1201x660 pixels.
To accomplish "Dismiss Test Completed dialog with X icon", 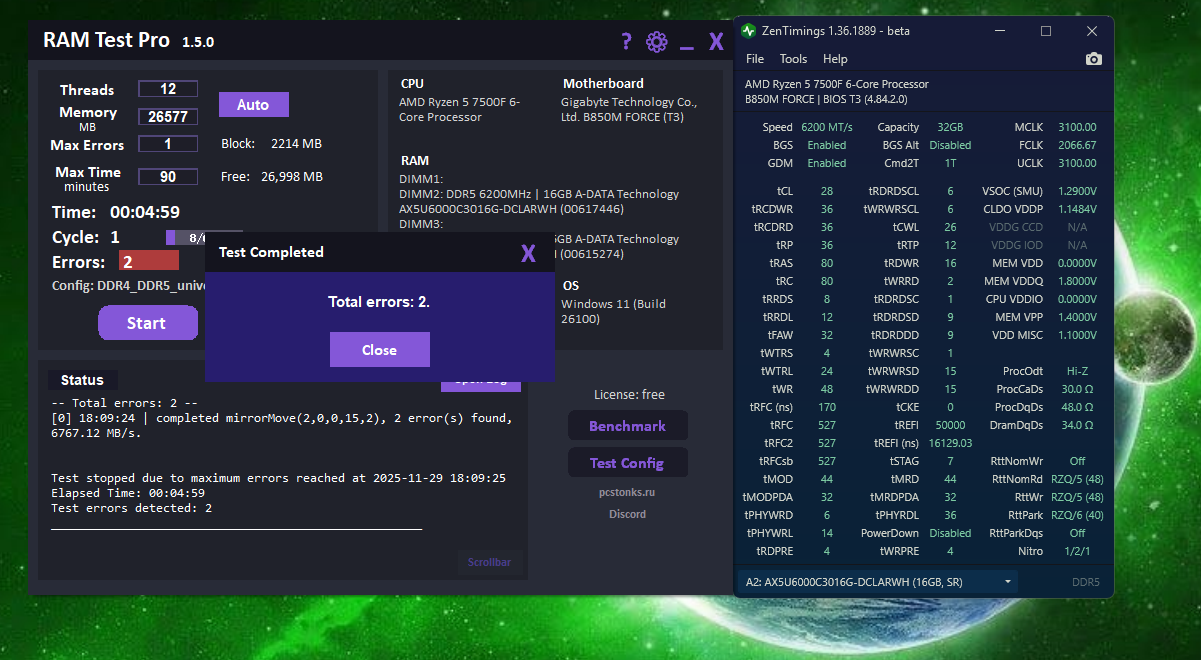I will [x=528, y=252].
